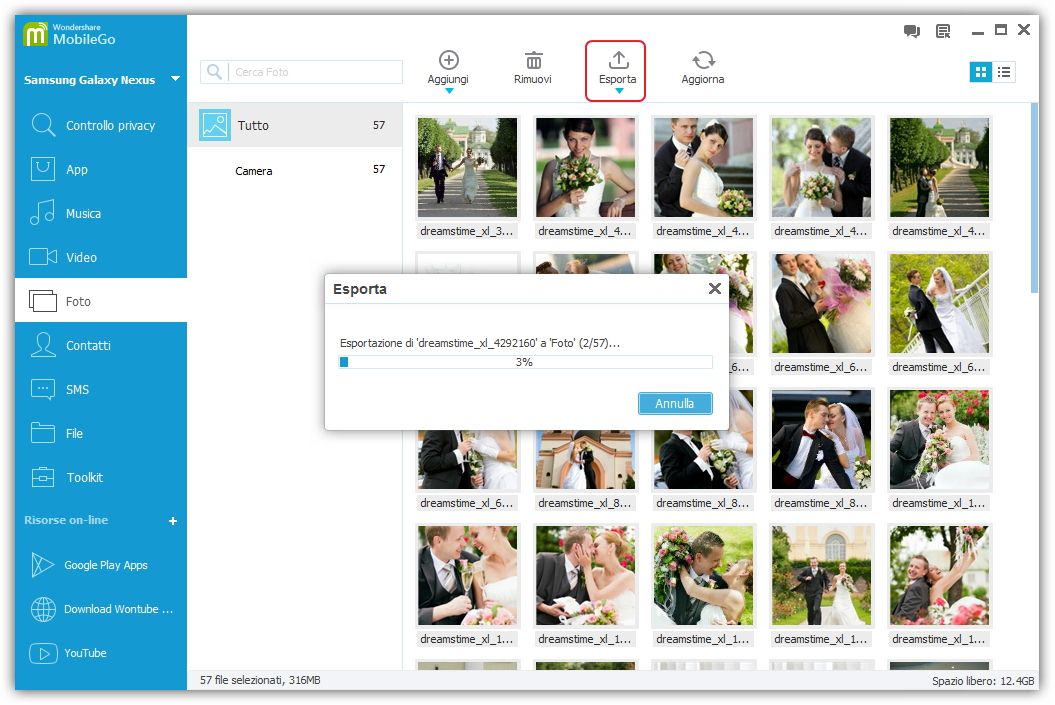Cancel export with the Annulla button

pos(675,403)
